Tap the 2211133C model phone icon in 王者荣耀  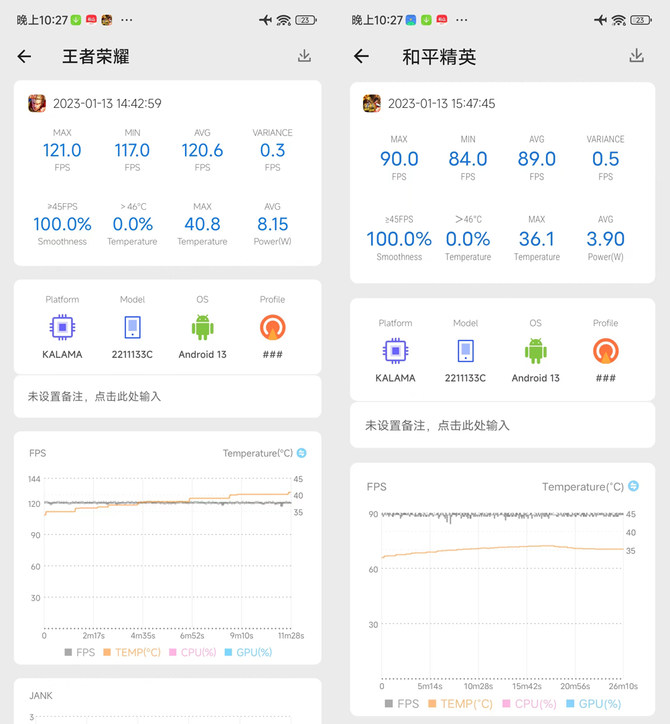pyautogui.click(x=133, y=327)
